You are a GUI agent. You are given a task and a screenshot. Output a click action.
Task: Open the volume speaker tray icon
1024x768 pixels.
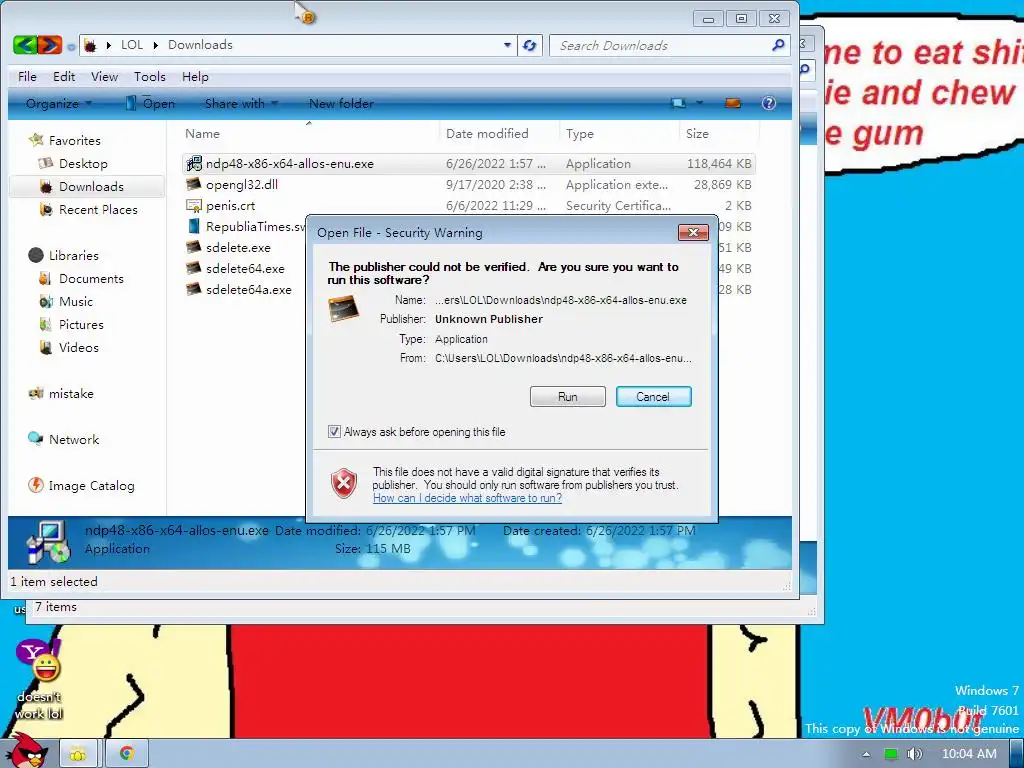coord(914,754)
